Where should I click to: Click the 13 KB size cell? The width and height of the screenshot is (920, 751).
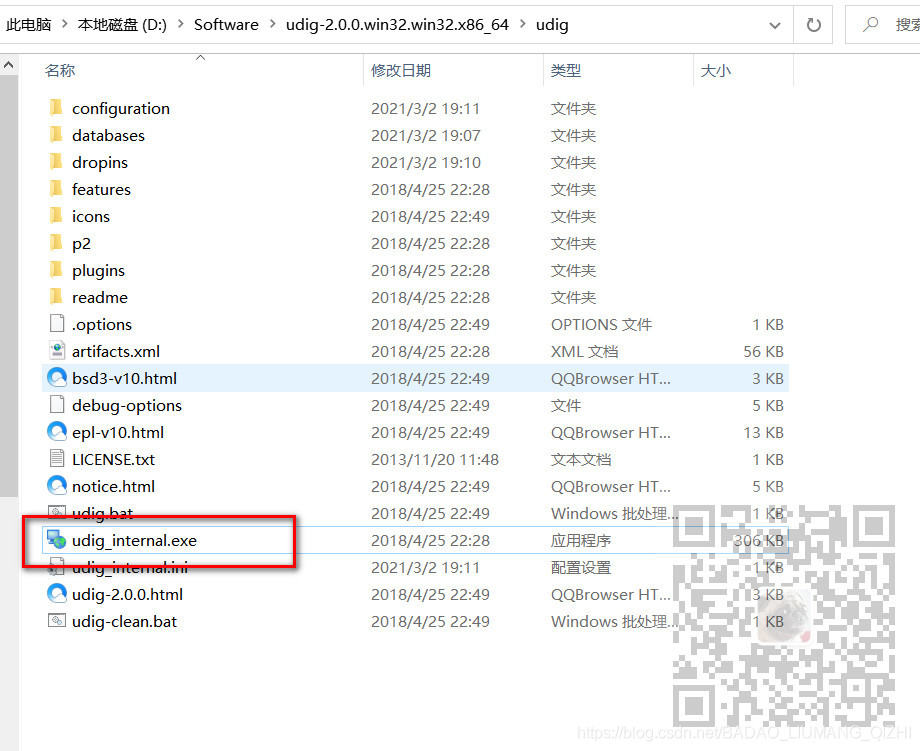point(763,432)
